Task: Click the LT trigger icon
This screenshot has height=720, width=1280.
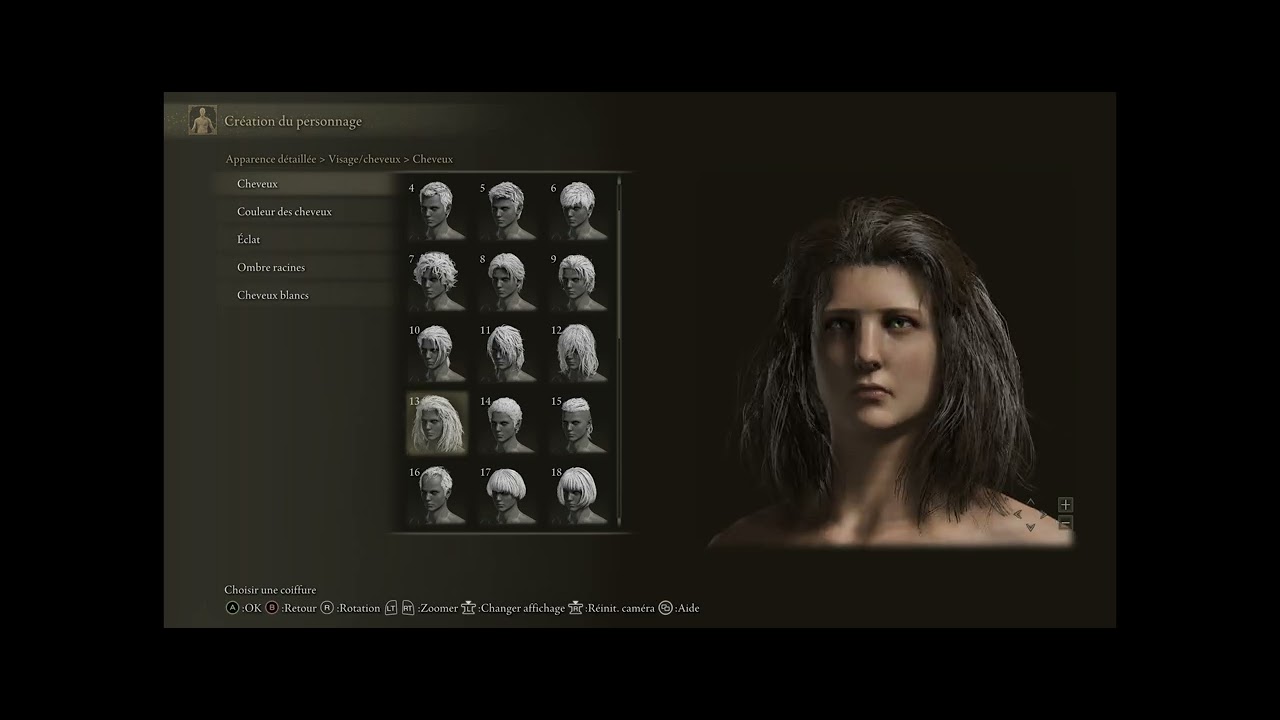Action: [391, 608]
